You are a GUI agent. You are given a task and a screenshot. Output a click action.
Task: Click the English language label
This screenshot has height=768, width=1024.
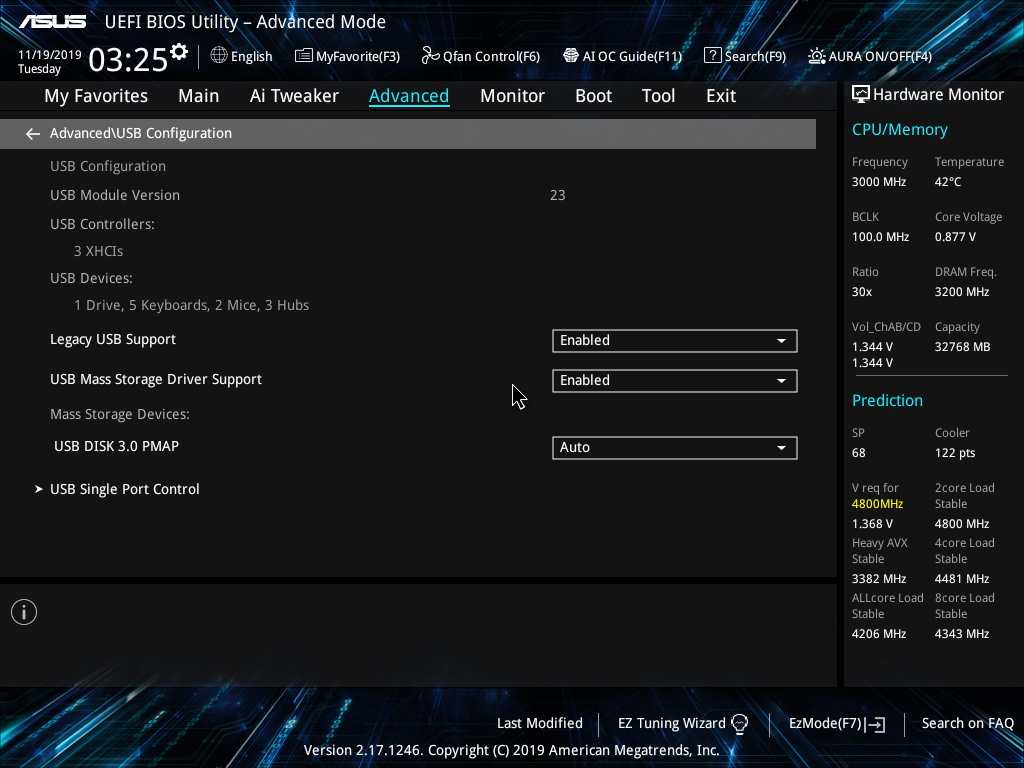pyautogui.click(x=251, y=57)
